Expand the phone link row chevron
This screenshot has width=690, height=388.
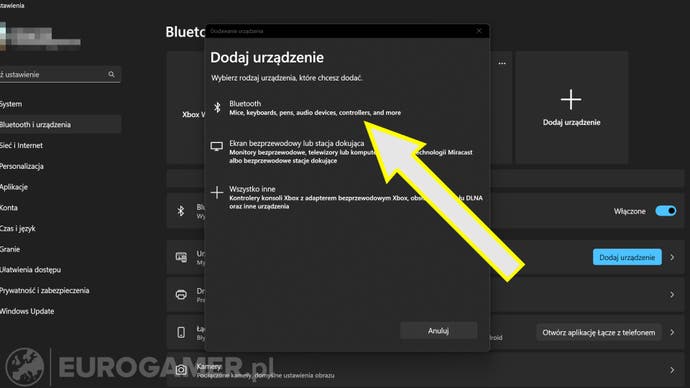click(x=672, y=332)
